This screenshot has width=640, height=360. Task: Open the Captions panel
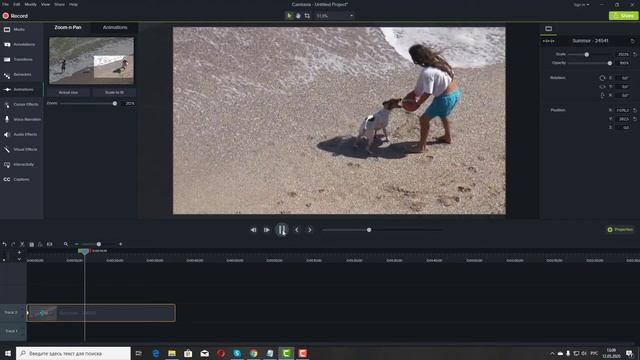click(21, 180)
